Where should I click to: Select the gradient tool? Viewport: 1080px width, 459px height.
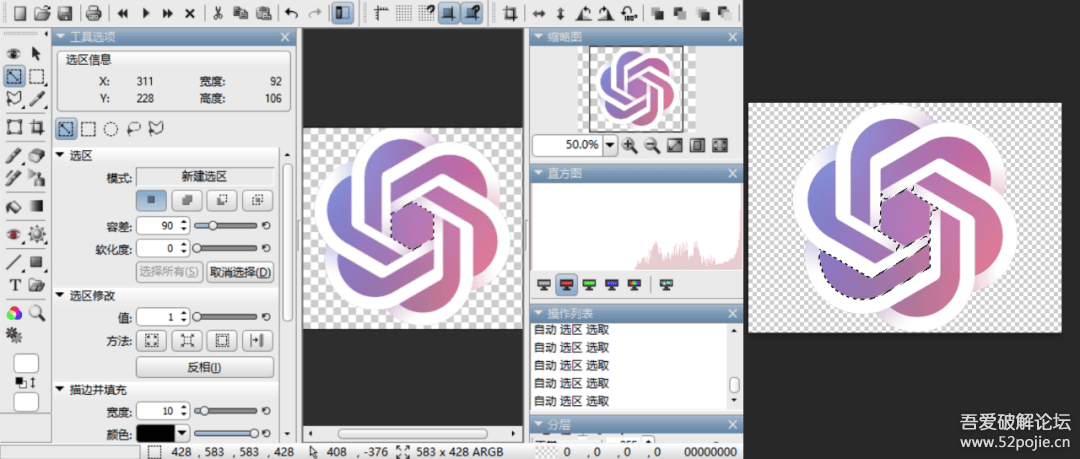pos(37,206)
